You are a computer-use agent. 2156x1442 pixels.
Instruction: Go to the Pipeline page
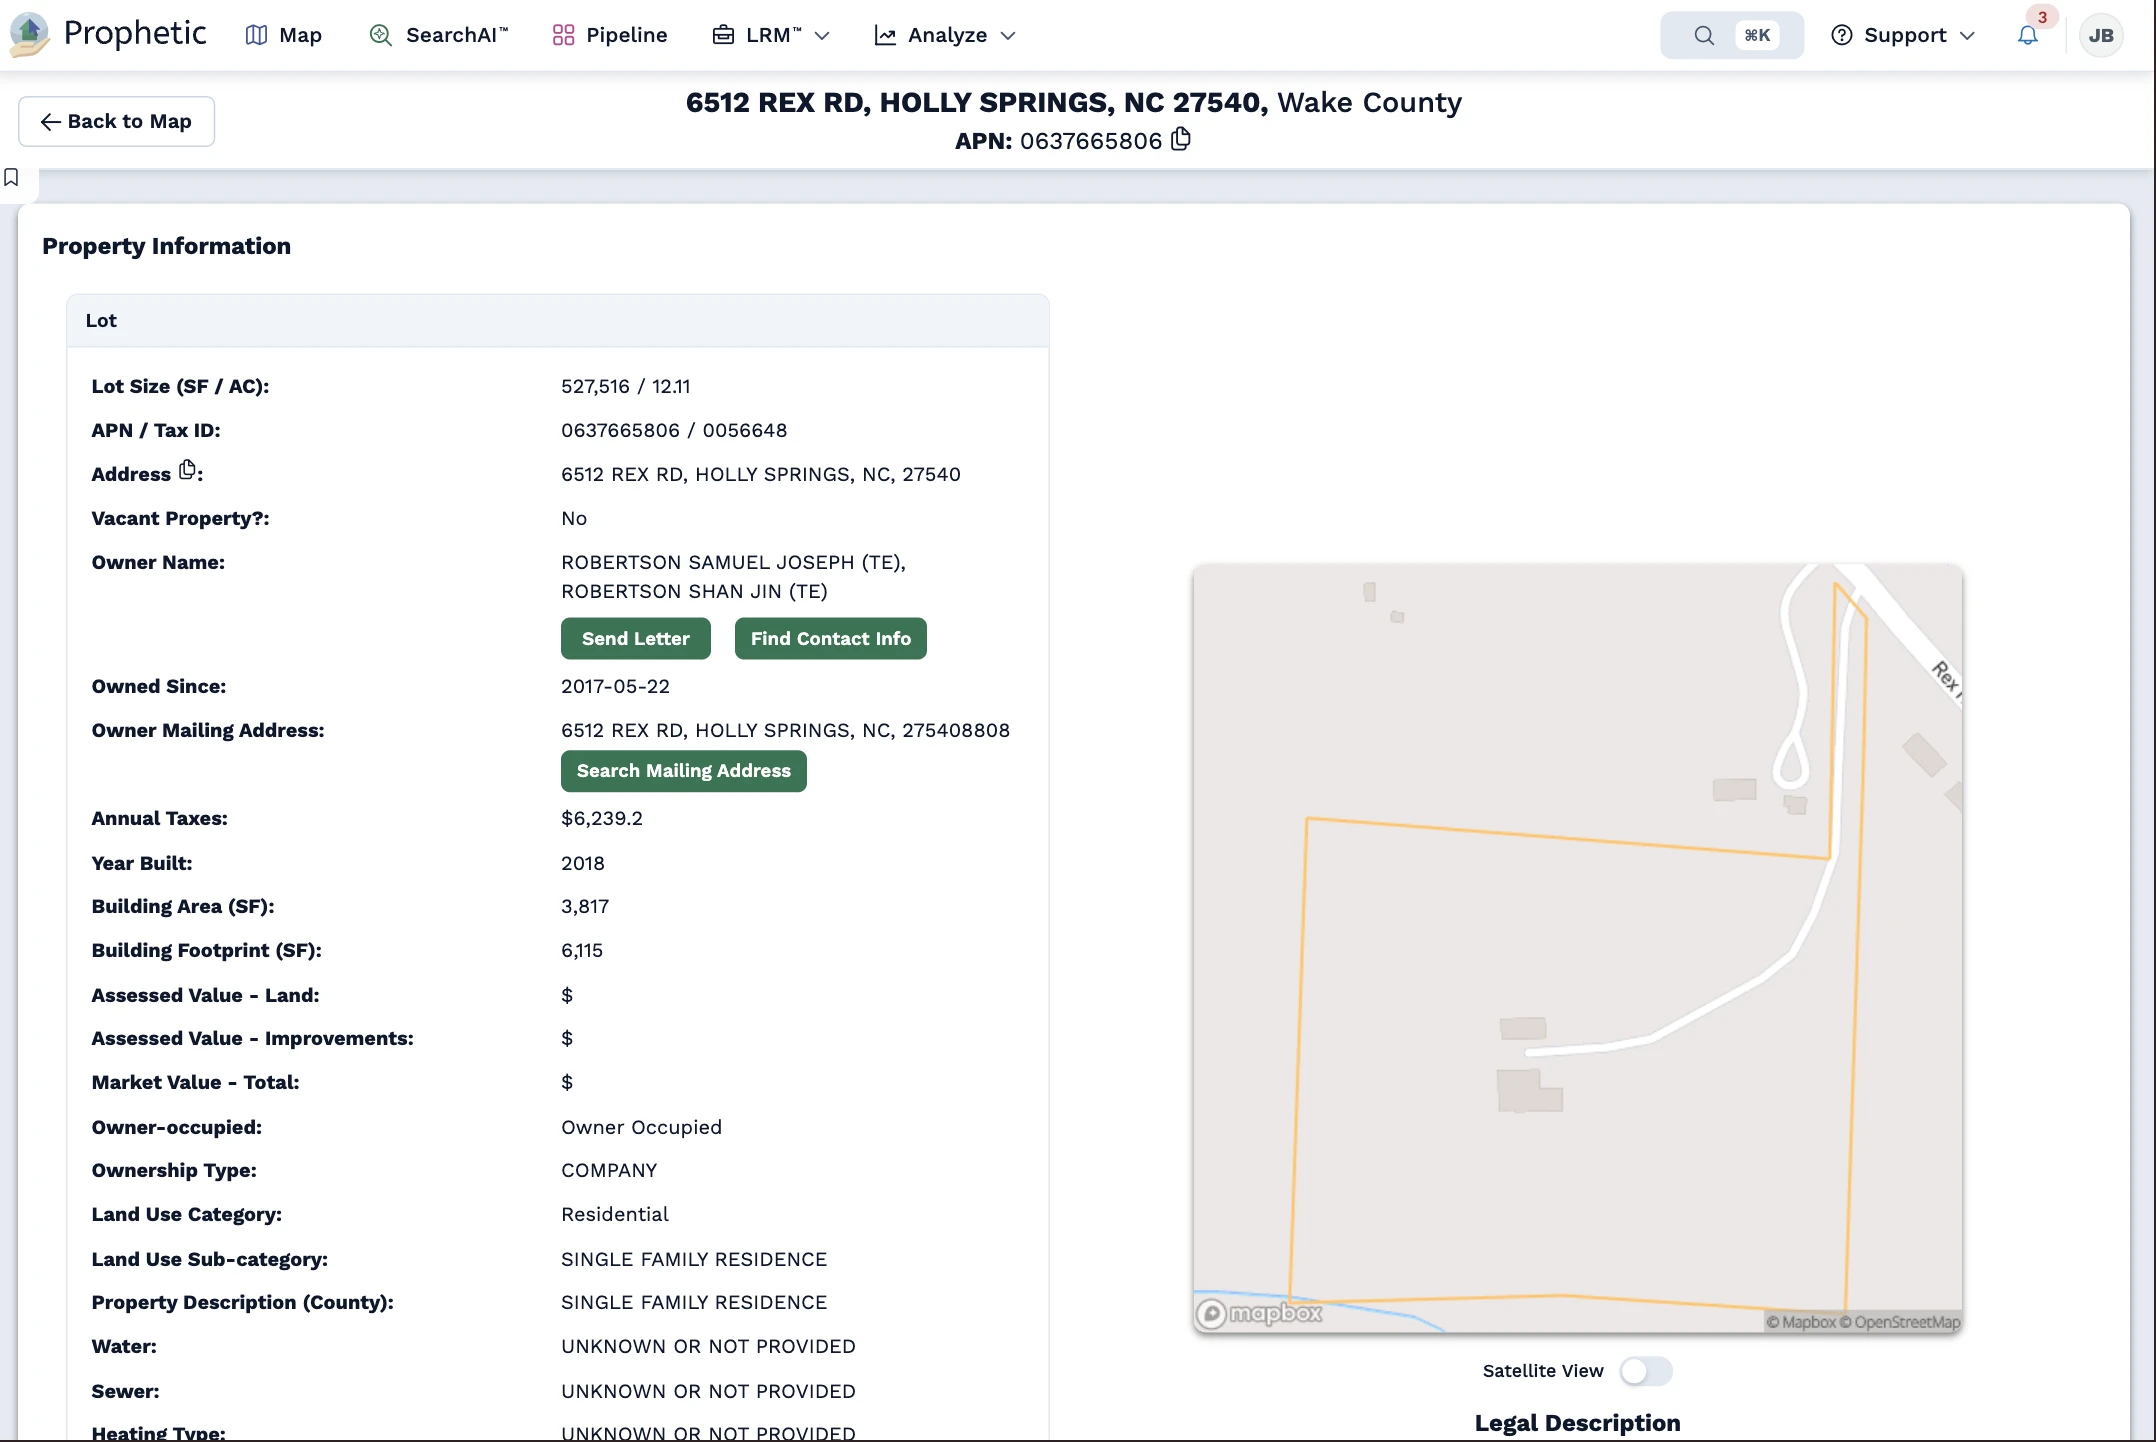(610, 35)
